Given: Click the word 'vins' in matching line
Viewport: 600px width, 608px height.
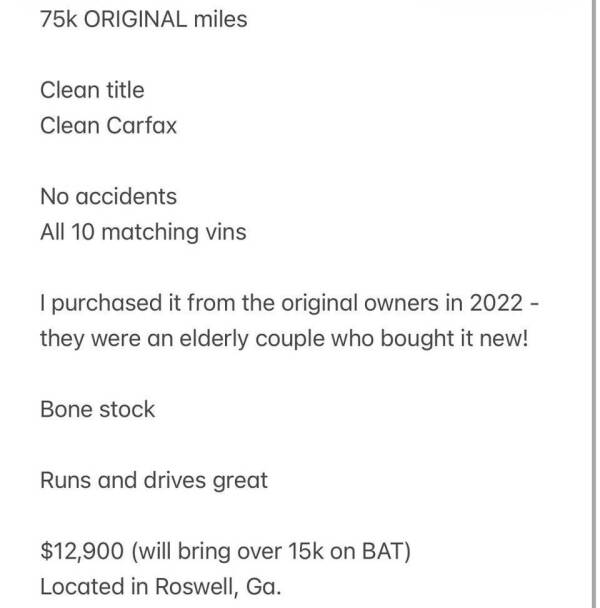Looking at the screenshot, I should [x=226, y=232].
